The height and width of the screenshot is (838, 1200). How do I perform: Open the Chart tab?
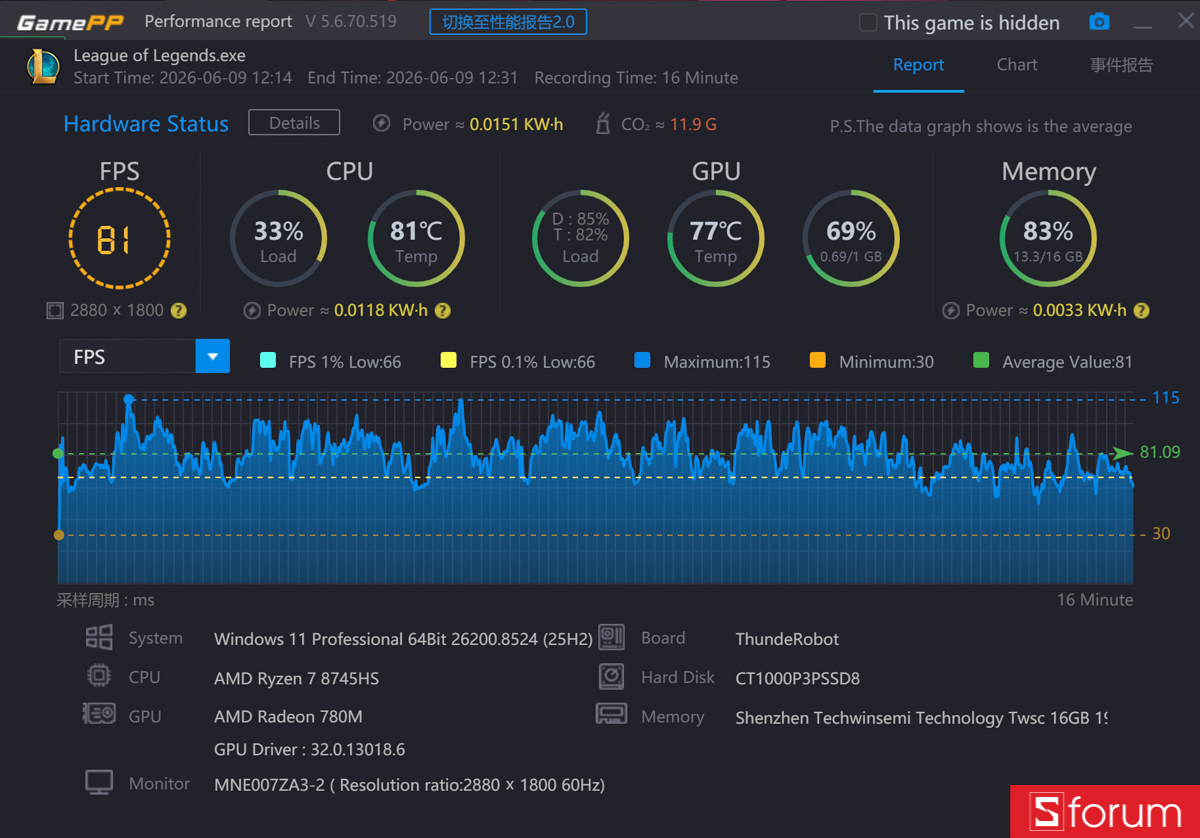tap(1017, 65)
